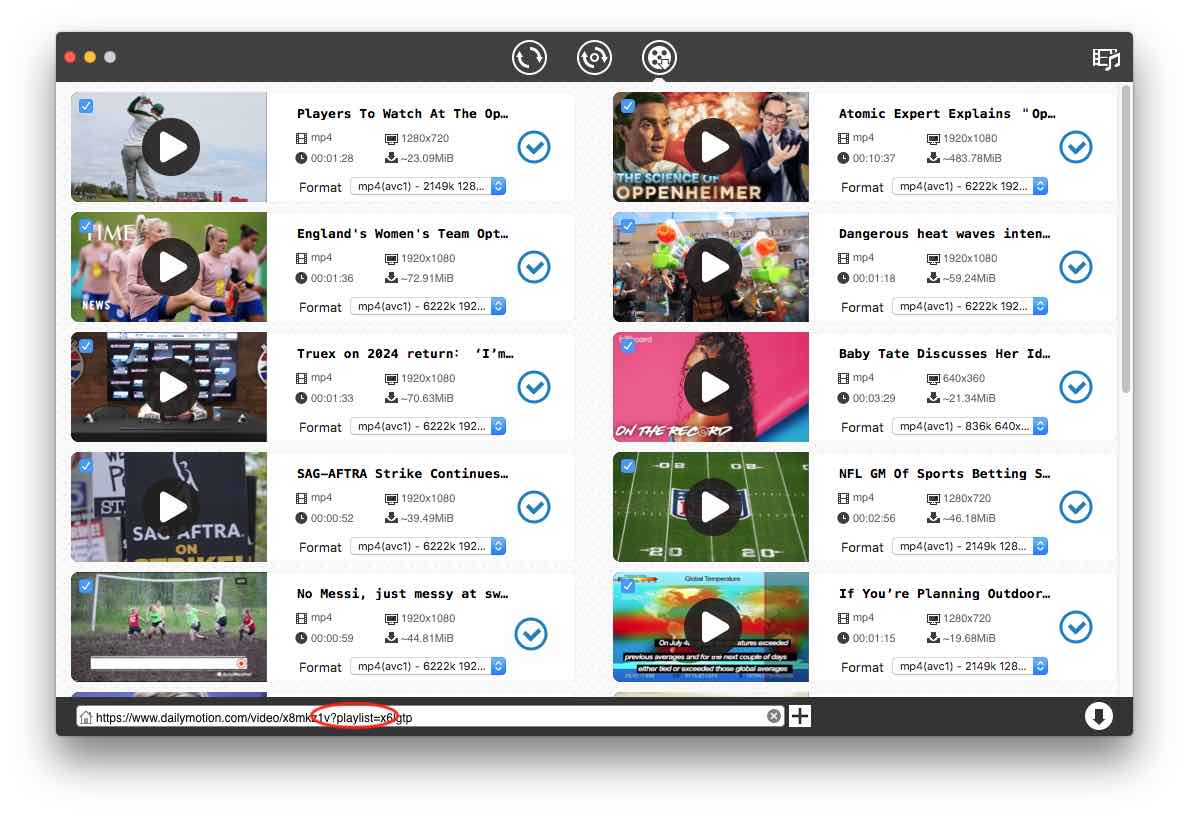Play the Oppenheimer video thumbnail
The height and width of the screenshot is (816, 1189).
(x=711, y=147)
